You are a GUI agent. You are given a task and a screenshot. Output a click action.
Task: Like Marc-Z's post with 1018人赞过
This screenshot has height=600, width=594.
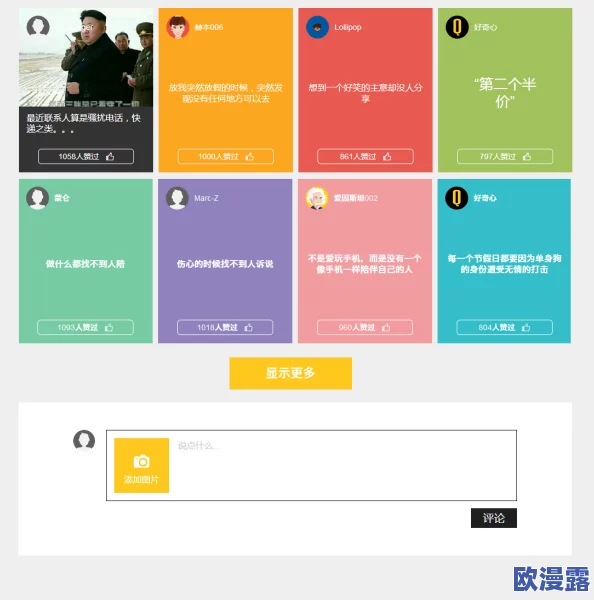coord(225,327)
